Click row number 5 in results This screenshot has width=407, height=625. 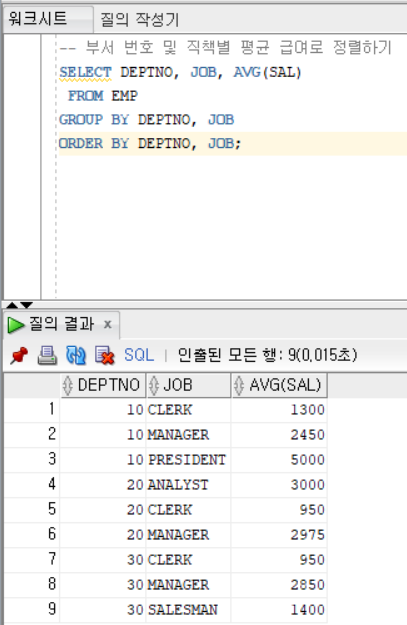coord(32,509)
